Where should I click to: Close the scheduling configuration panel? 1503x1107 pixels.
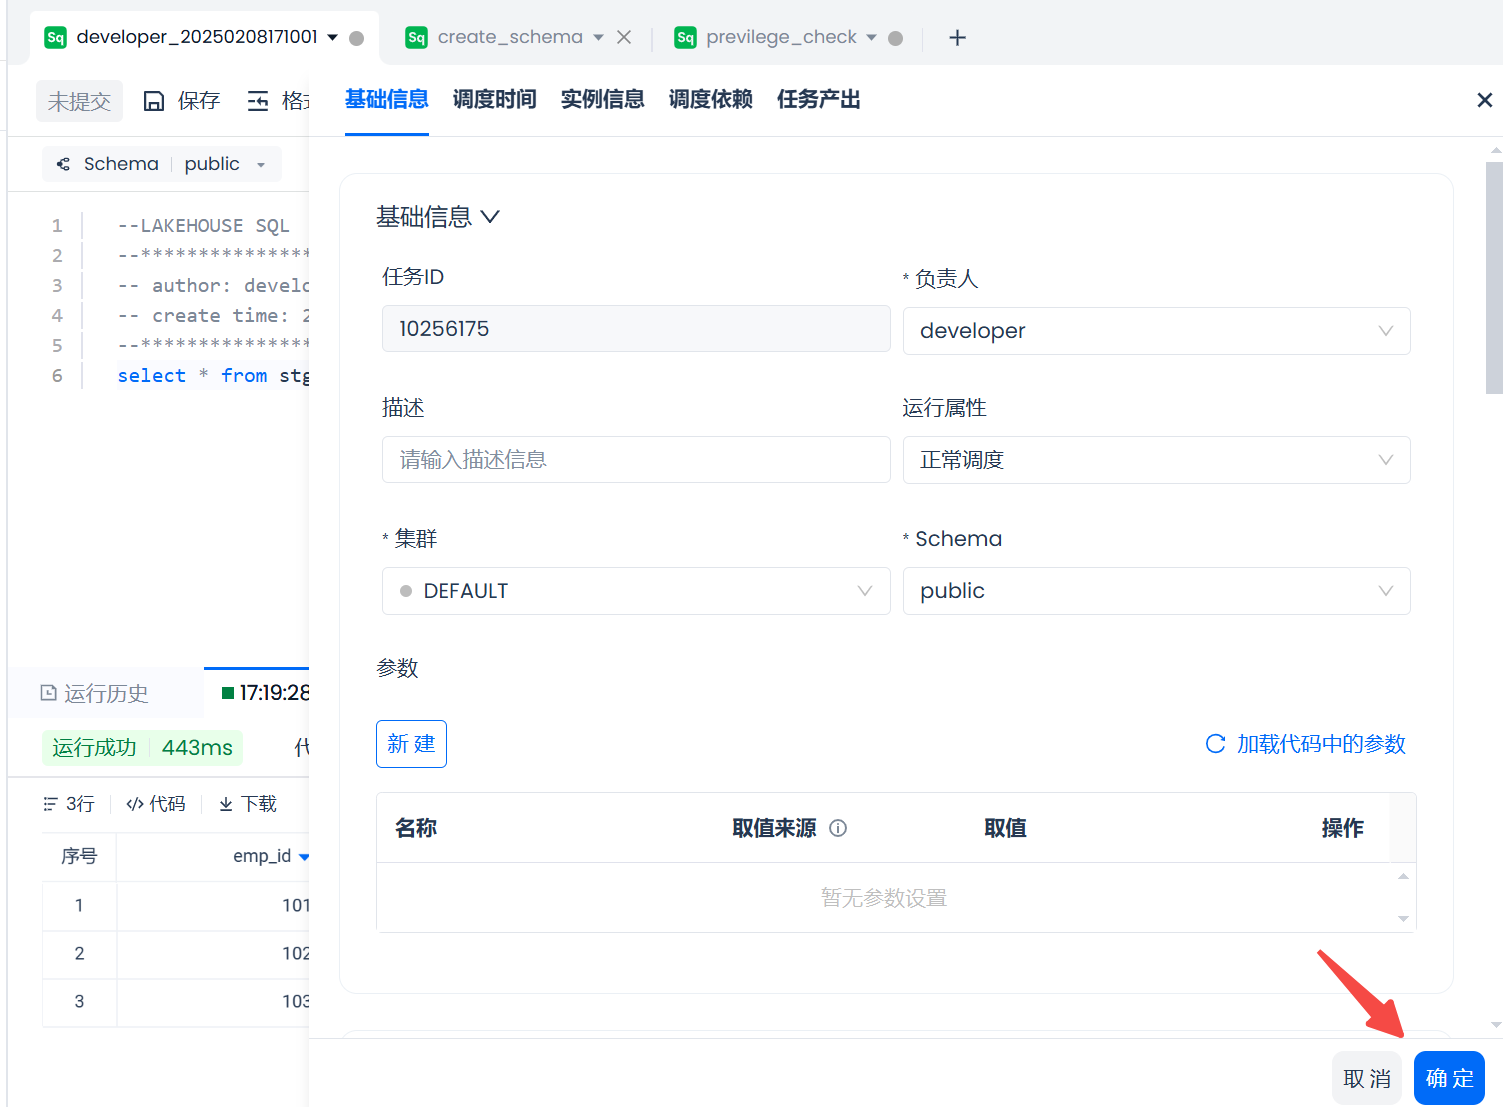point(1484,100)
